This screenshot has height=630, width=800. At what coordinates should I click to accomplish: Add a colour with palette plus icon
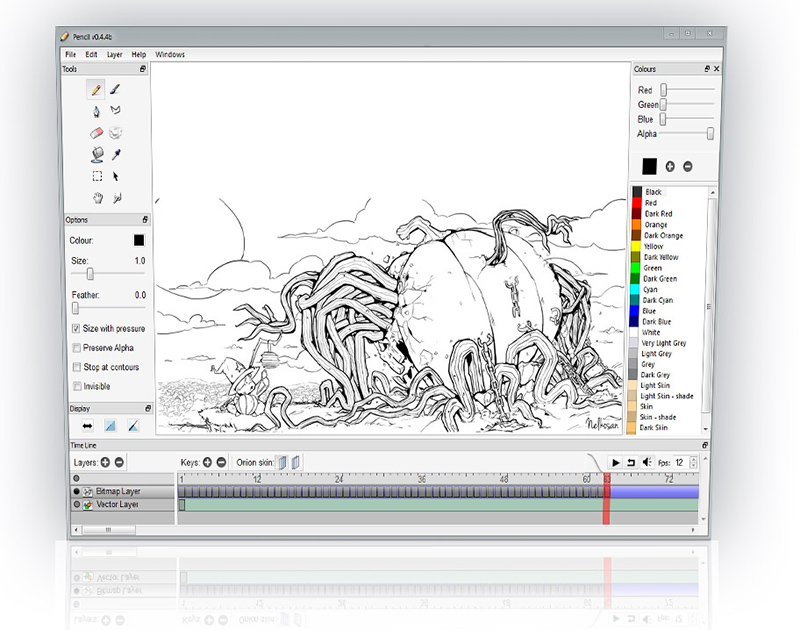(x=670, y=166)
